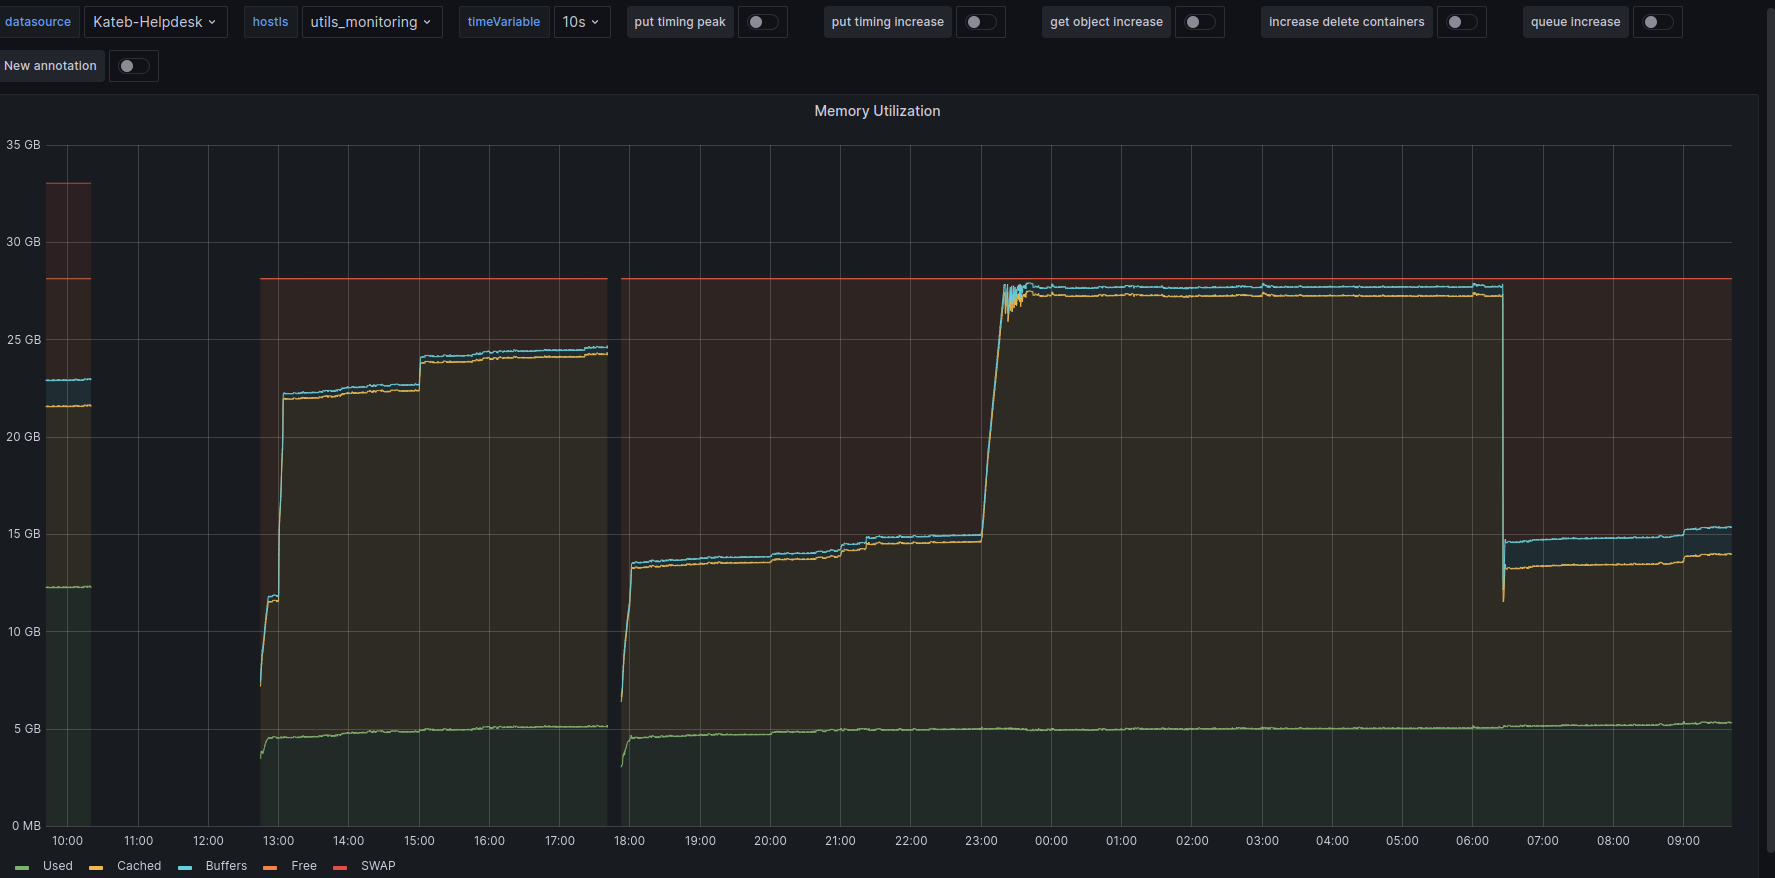Toggle the put timing peak annotation
Viewport: 1775px width, 878px height.
(x=763, y=22)
